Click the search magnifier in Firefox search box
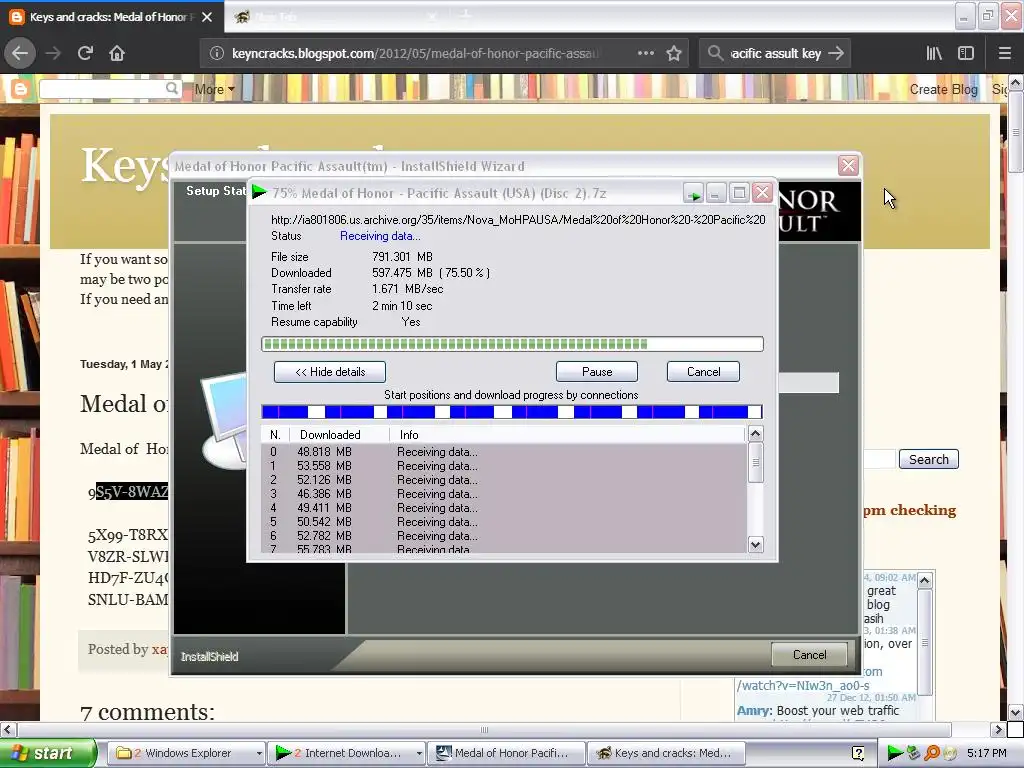The height and width of the screenshot is (768, 1024). pyautogui.click(x=716, y=53)
